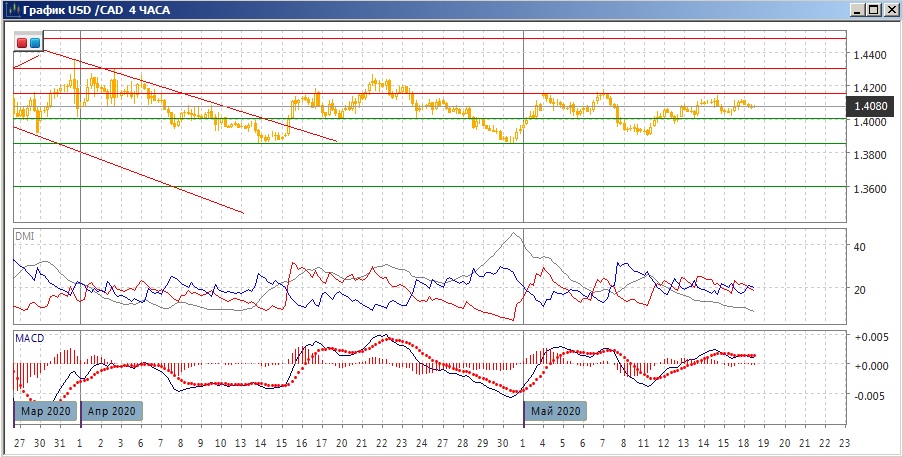Click the current price label 1.4080
The image size is (903, 457).
click(868, 105)
